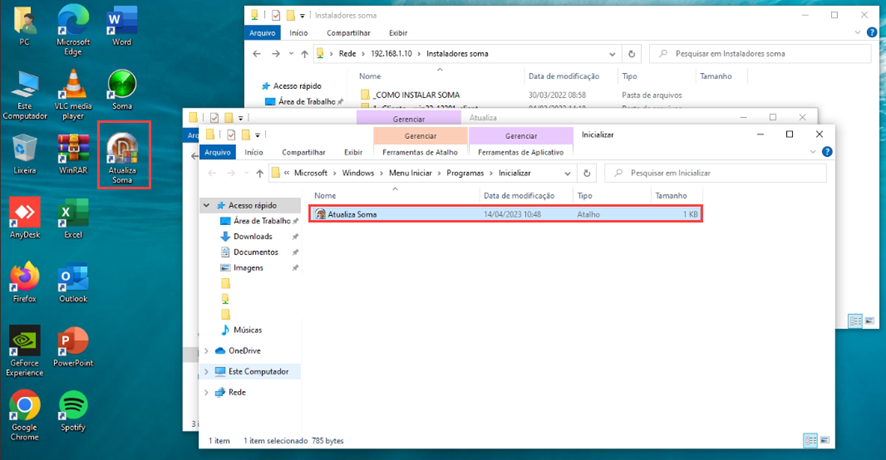Switch to large icons view in the Inicializar window

pos(824,440)
